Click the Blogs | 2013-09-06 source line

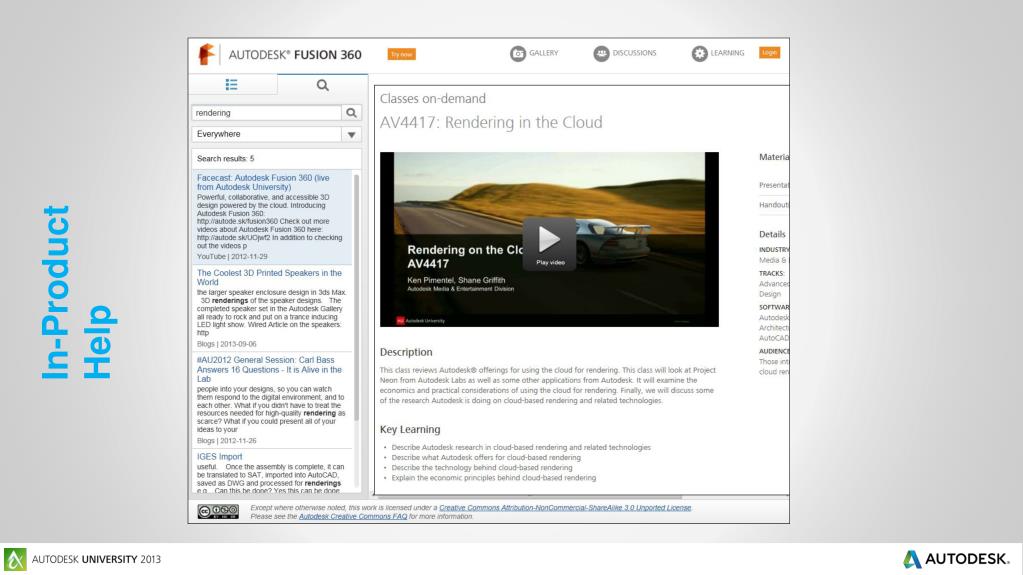[226, 344]
